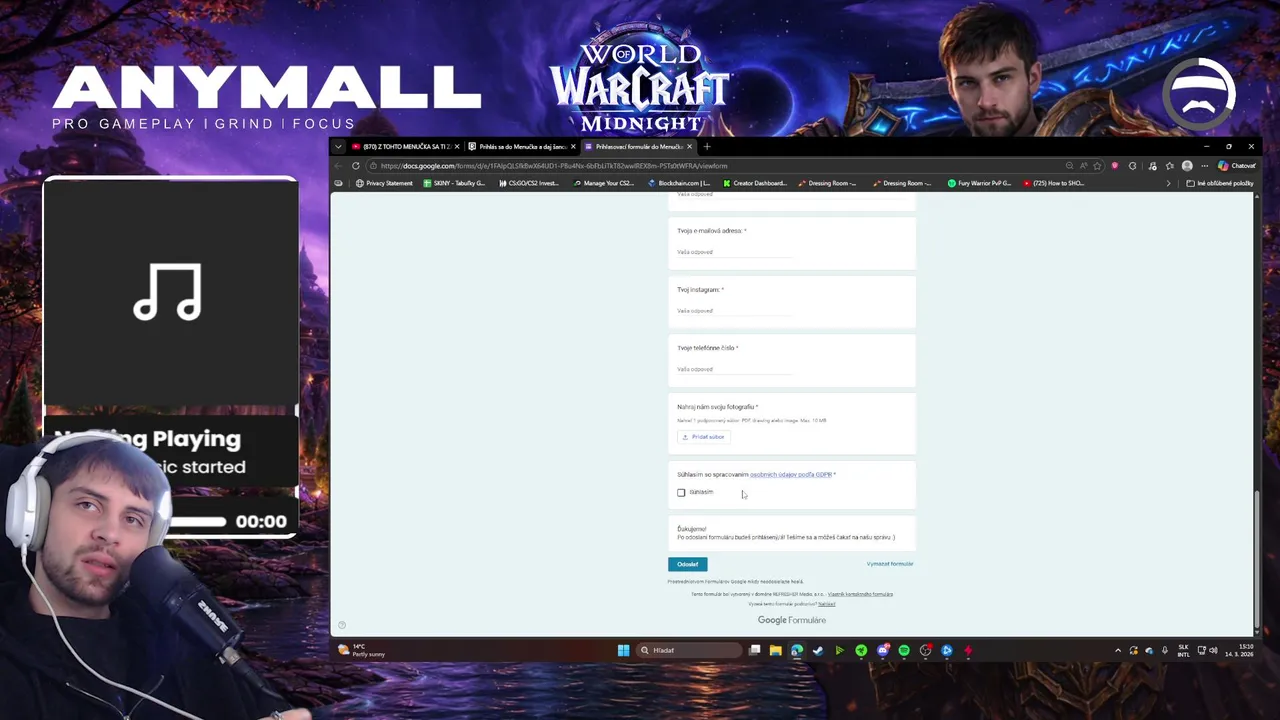Click the Instagram answer field
This screenshot has width=1280, height=720.
pyautogui.click(x=734, y=311)
